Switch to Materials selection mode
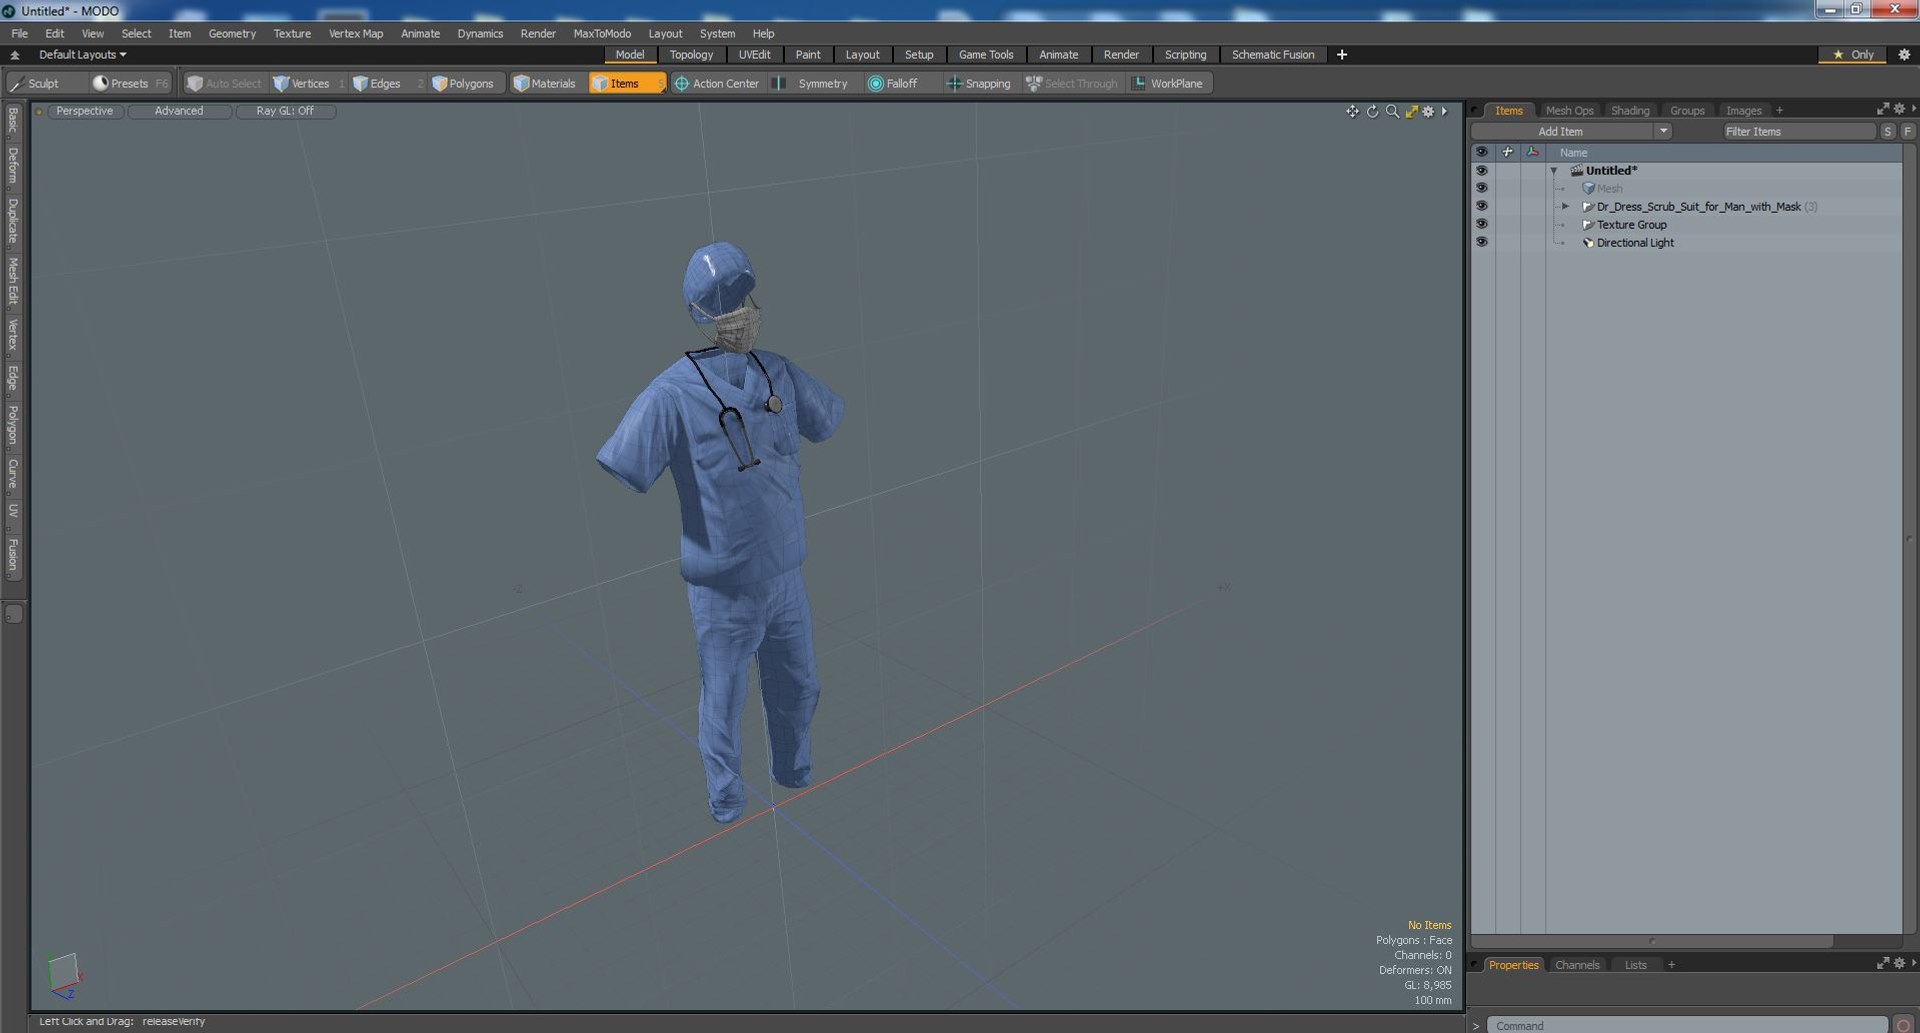The height and width of the screenshot is (1033, 1920). [545, 83]
